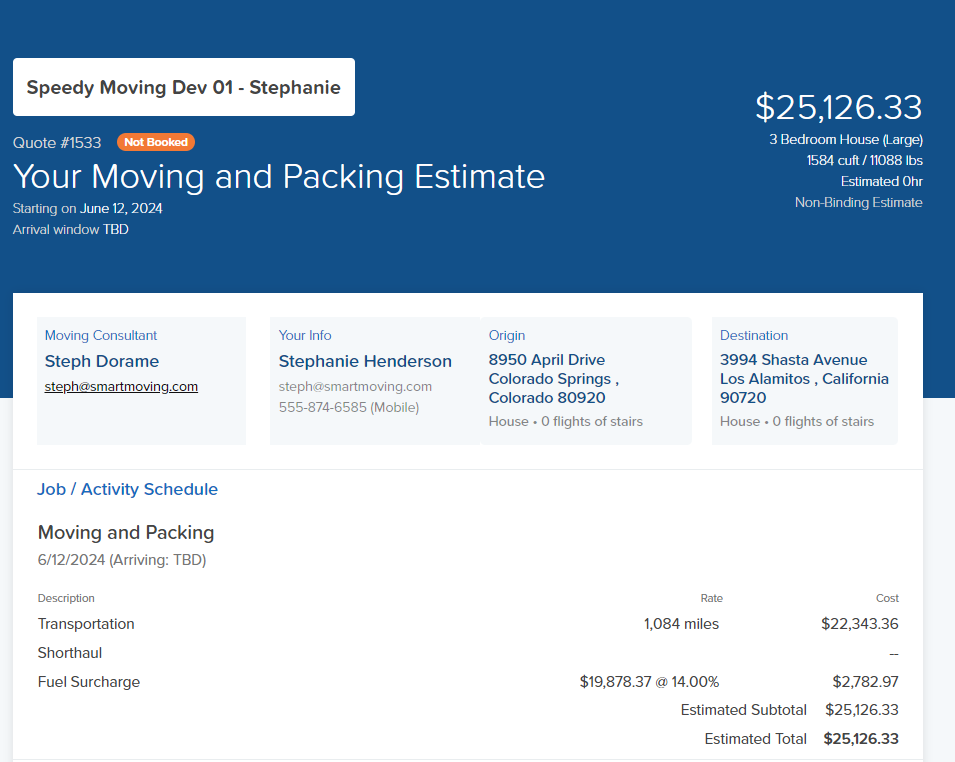Image resolution: width=955 pixels, height=762 pixels.
Task: Select the Moving Consultant card for Steph Dorame
Action: point(140,380)
